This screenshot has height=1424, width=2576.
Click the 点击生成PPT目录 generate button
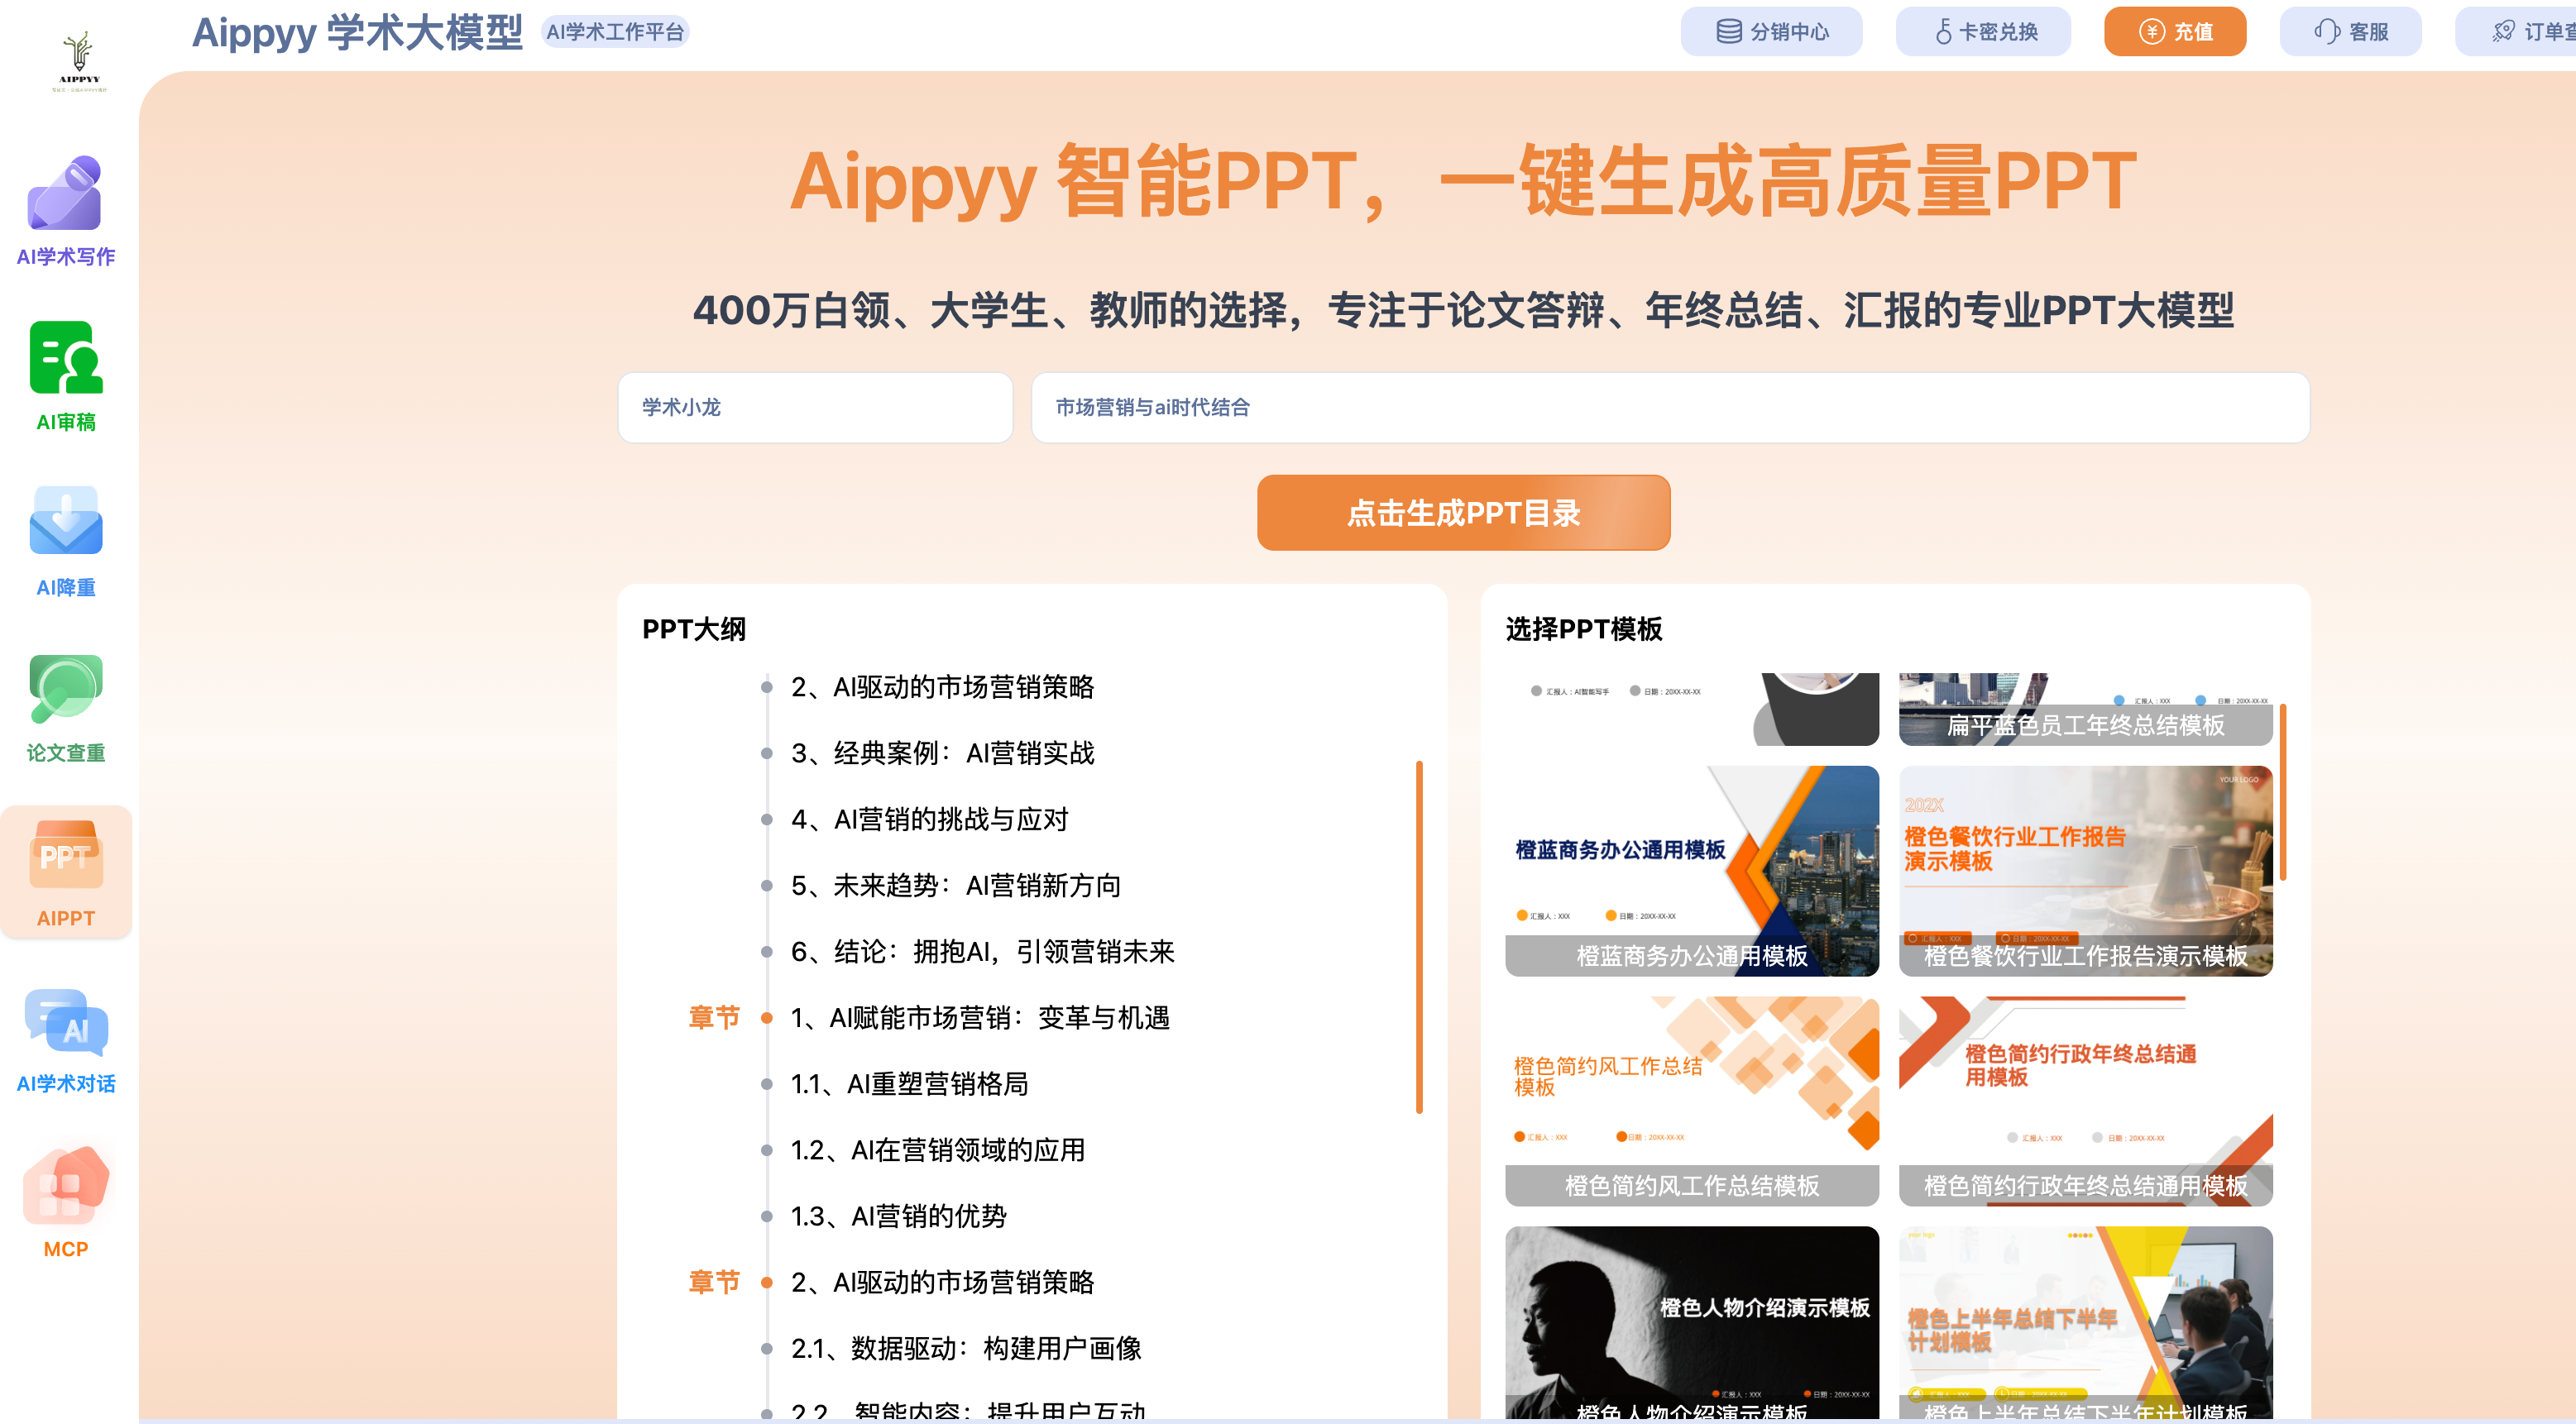point(1463,512)
